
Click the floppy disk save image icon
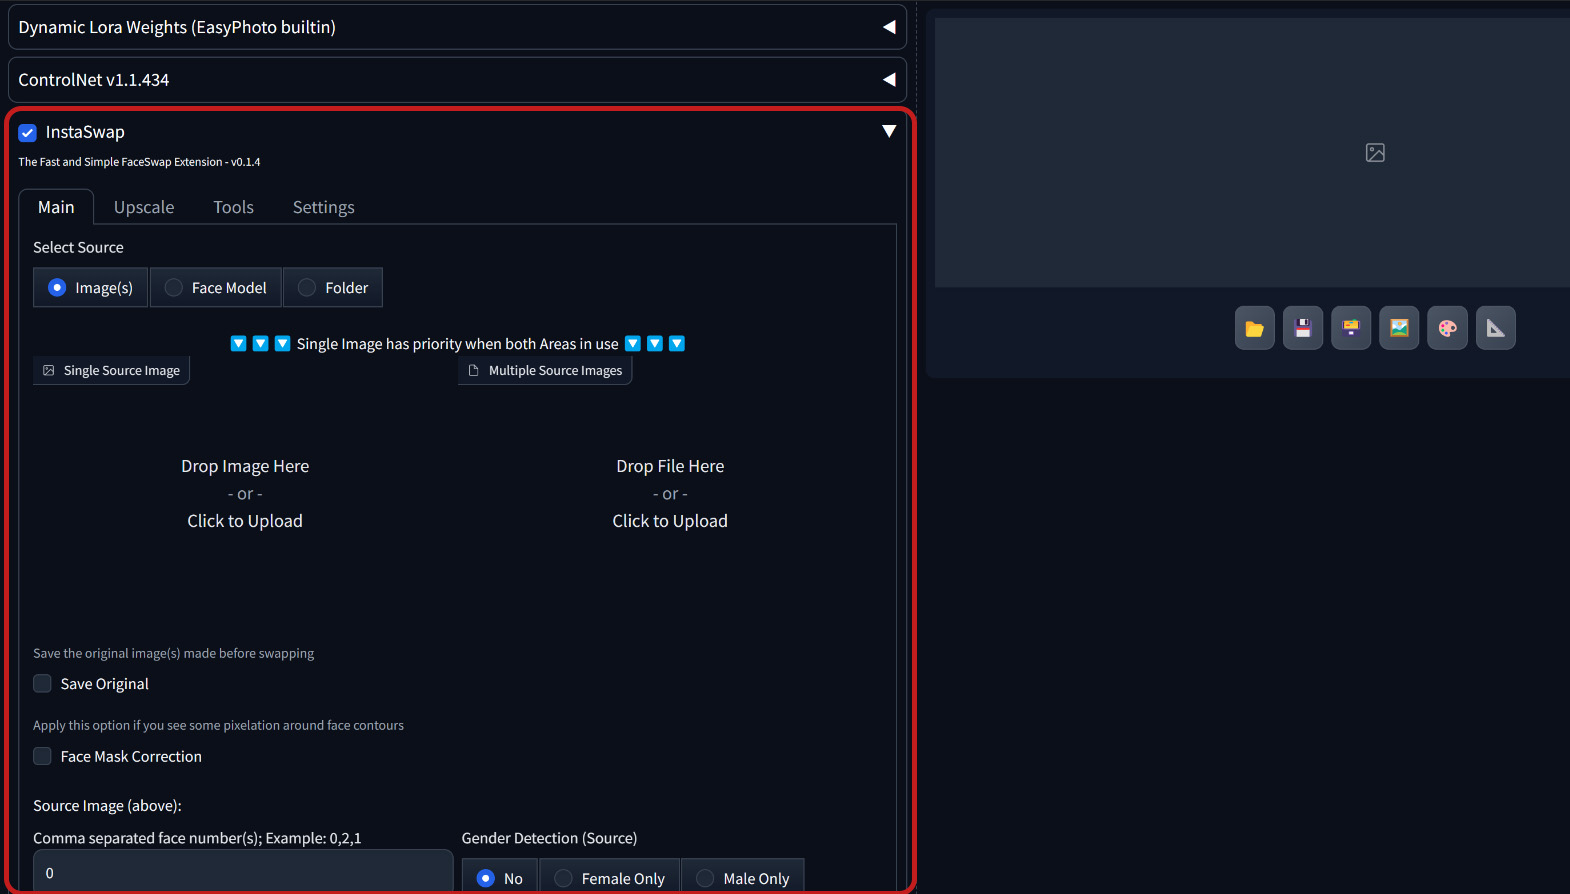pos(1302,328)
